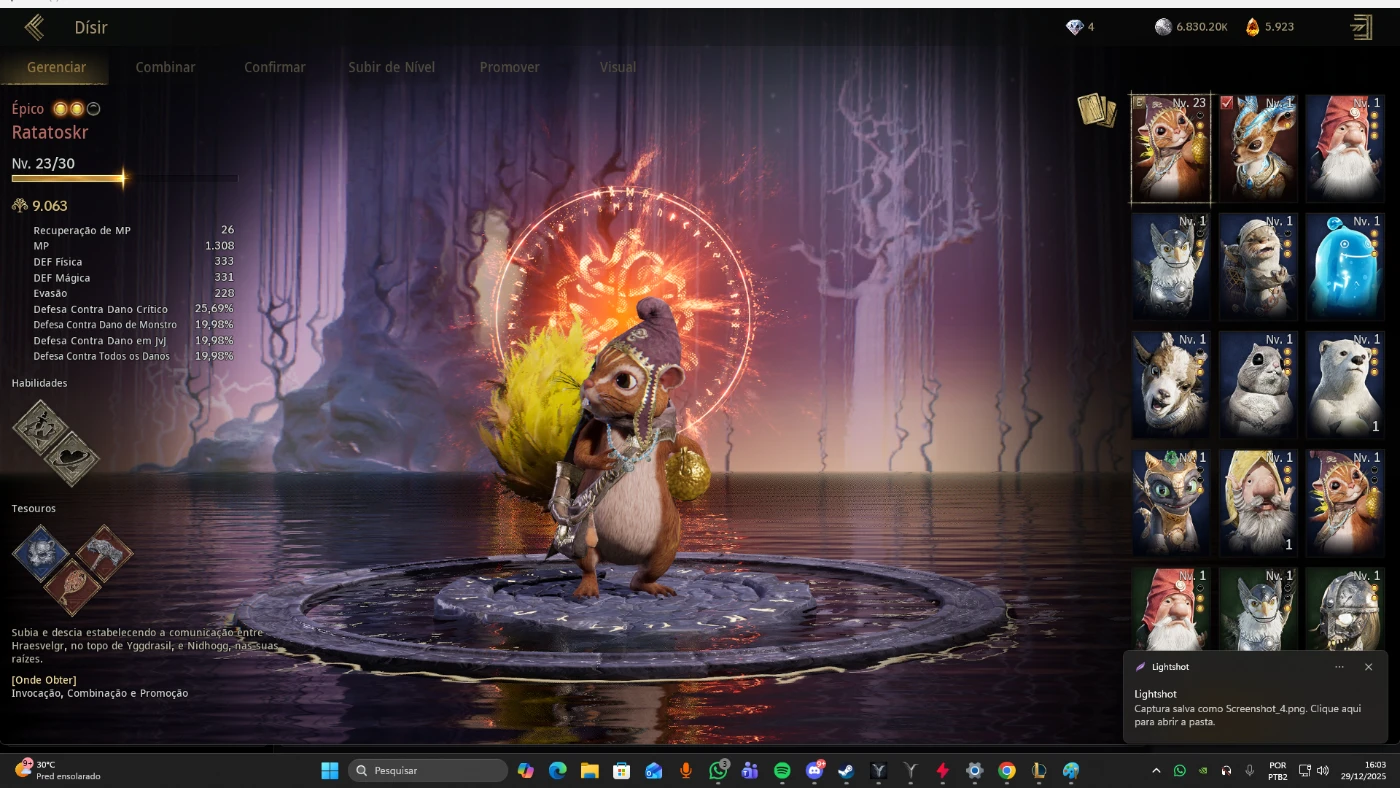Viewport: 1400px width, 788px height.
Task: Select the hammer treasure icon
Action: (x=104, y=551)
